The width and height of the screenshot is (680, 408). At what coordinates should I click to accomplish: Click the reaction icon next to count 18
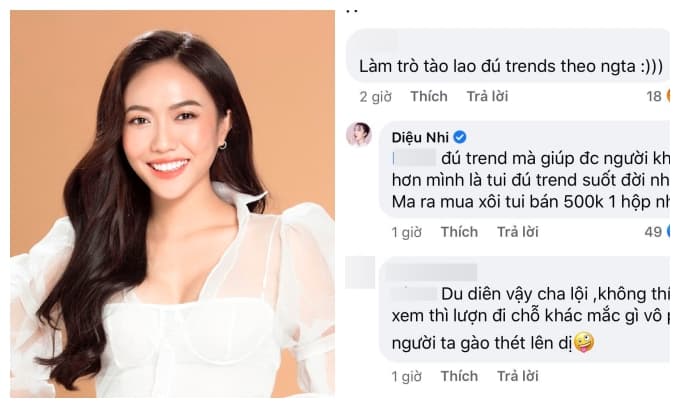pos(668,96)
